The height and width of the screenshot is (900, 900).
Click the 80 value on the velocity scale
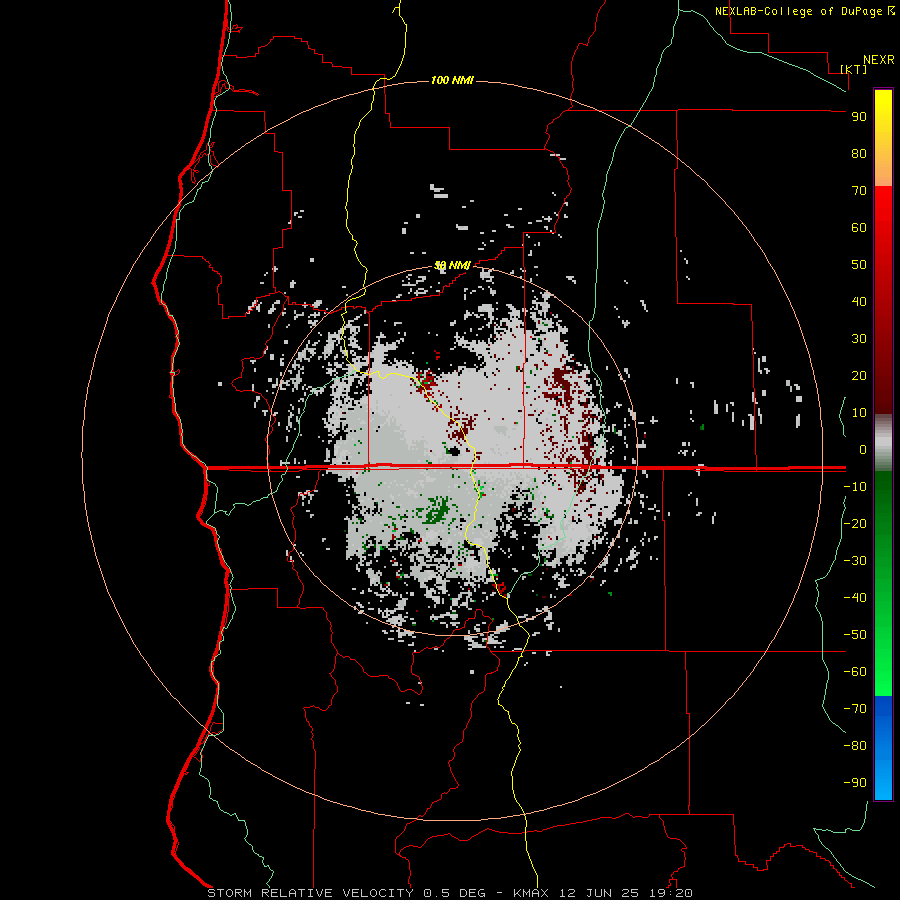click(x=859, y=154)
